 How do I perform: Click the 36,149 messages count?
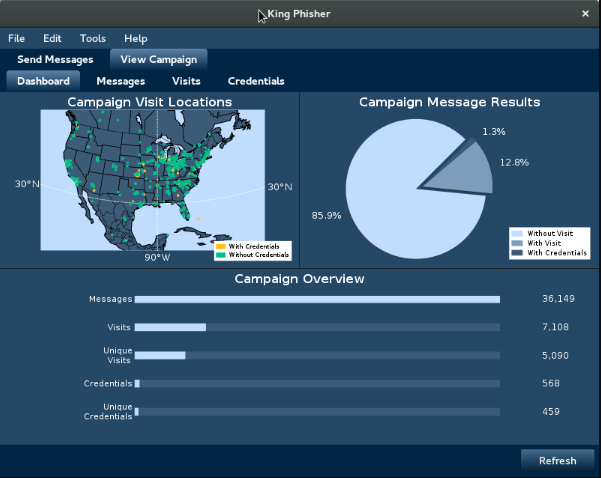pyautogui.click(x=558, y=299)
